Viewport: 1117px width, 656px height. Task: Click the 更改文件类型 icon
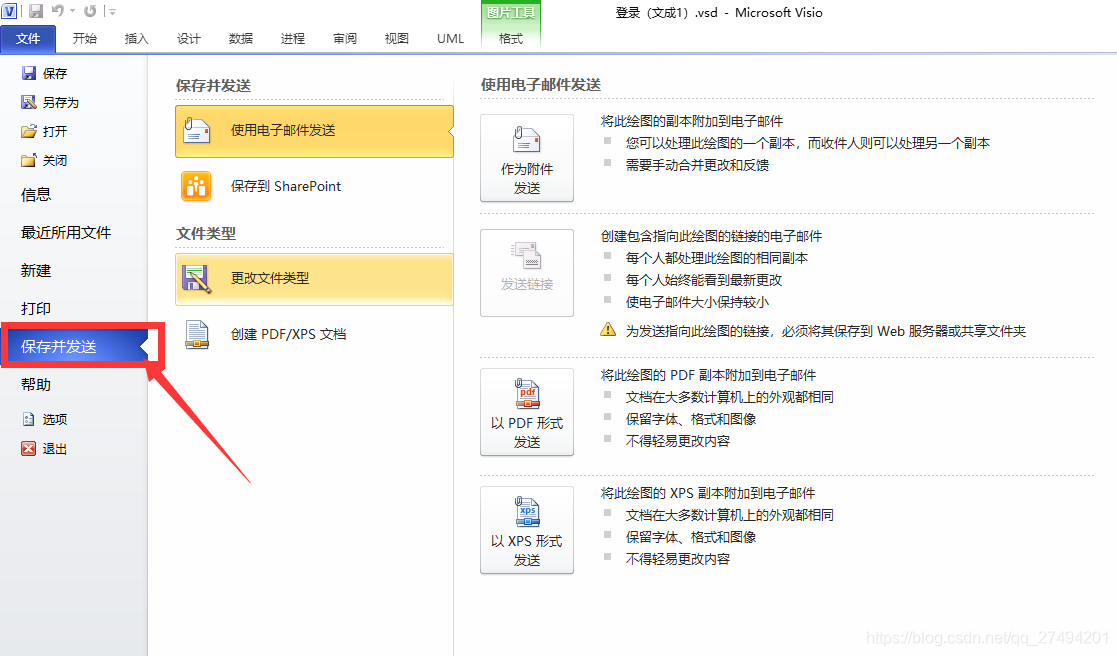(196, 278)
